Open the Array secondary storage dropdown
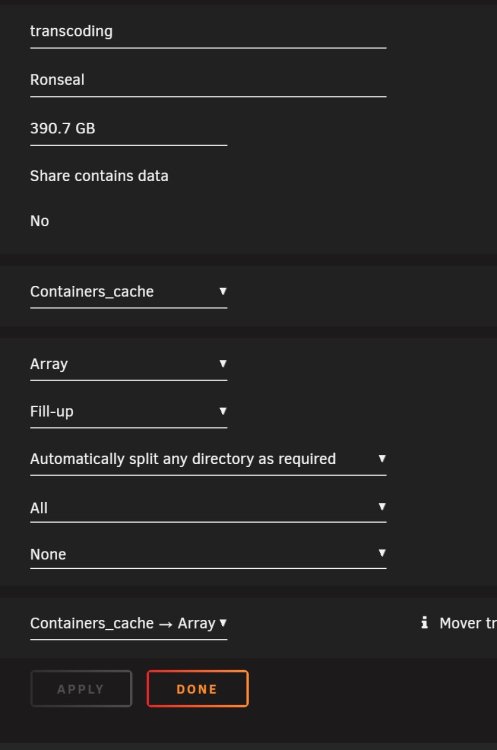Viewport: 497px width, 750px height. point(129,364)
